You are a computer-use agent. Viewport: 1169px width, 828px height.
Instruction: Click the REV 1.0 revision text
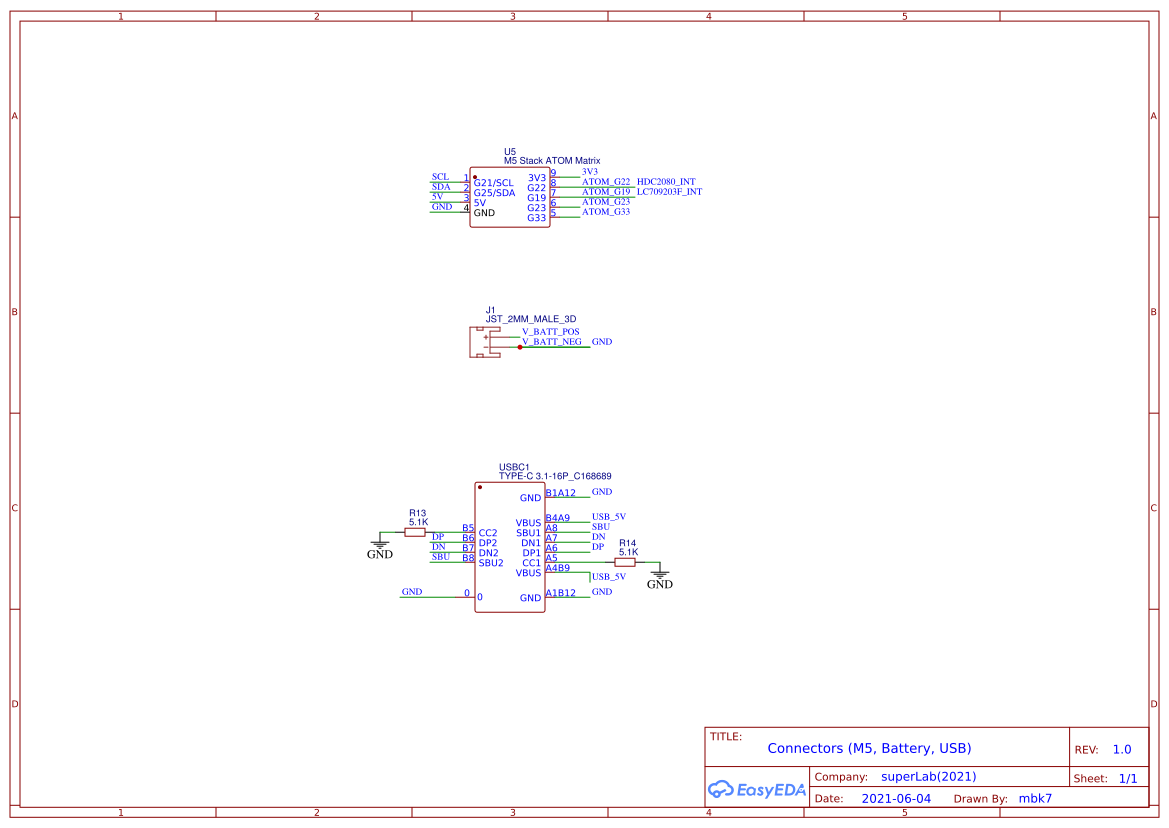click(x=1122, y=748)
